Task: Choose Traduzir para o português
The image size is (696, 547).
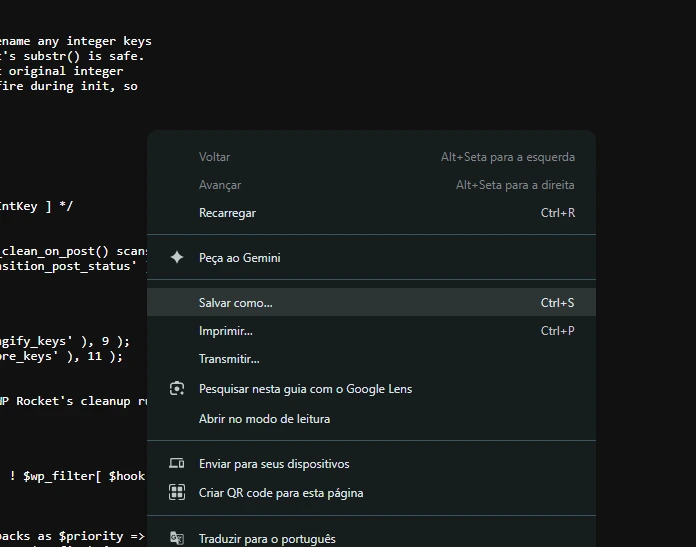Action: pos(371,539)
